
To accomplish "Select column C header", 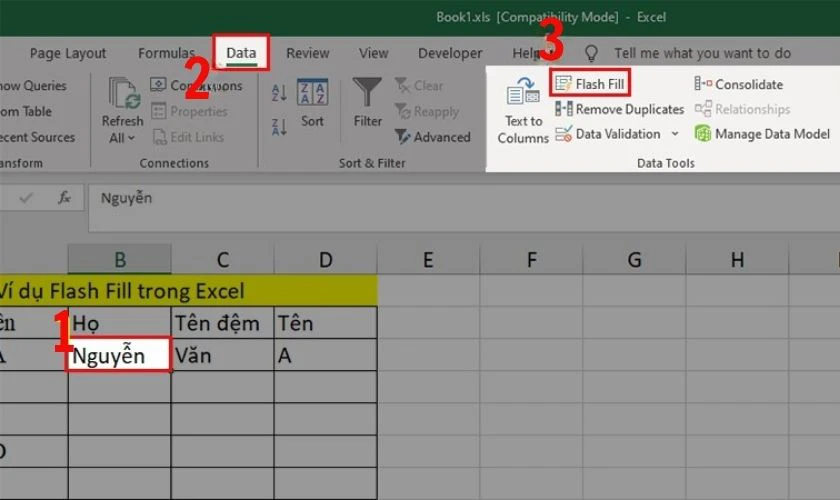I will [223, 260].
